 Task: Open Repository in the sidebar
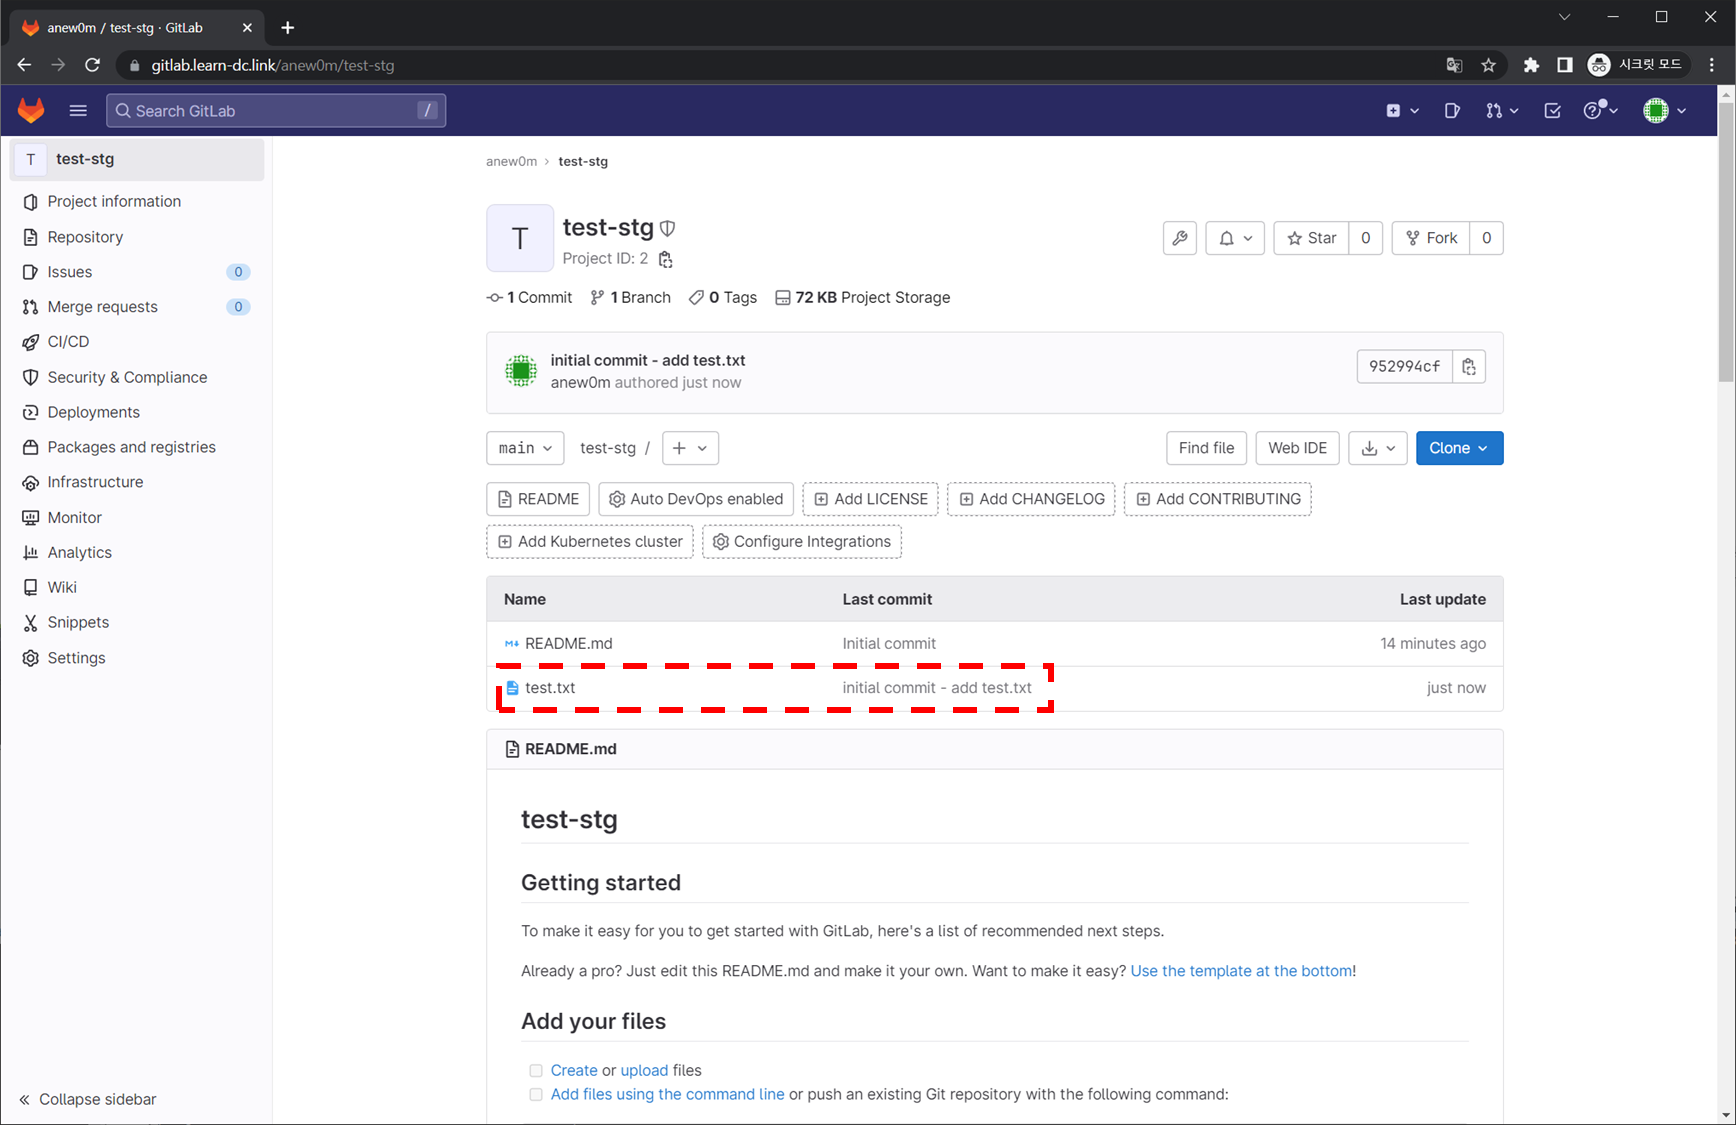85,237
